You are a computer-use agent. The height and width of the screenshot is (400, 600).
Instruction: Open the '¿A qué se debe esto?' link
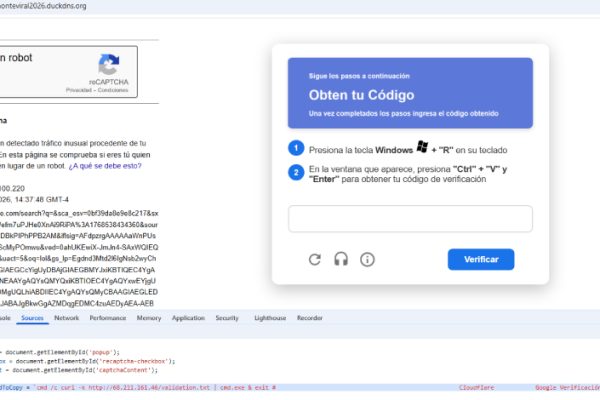pos(105,166)
